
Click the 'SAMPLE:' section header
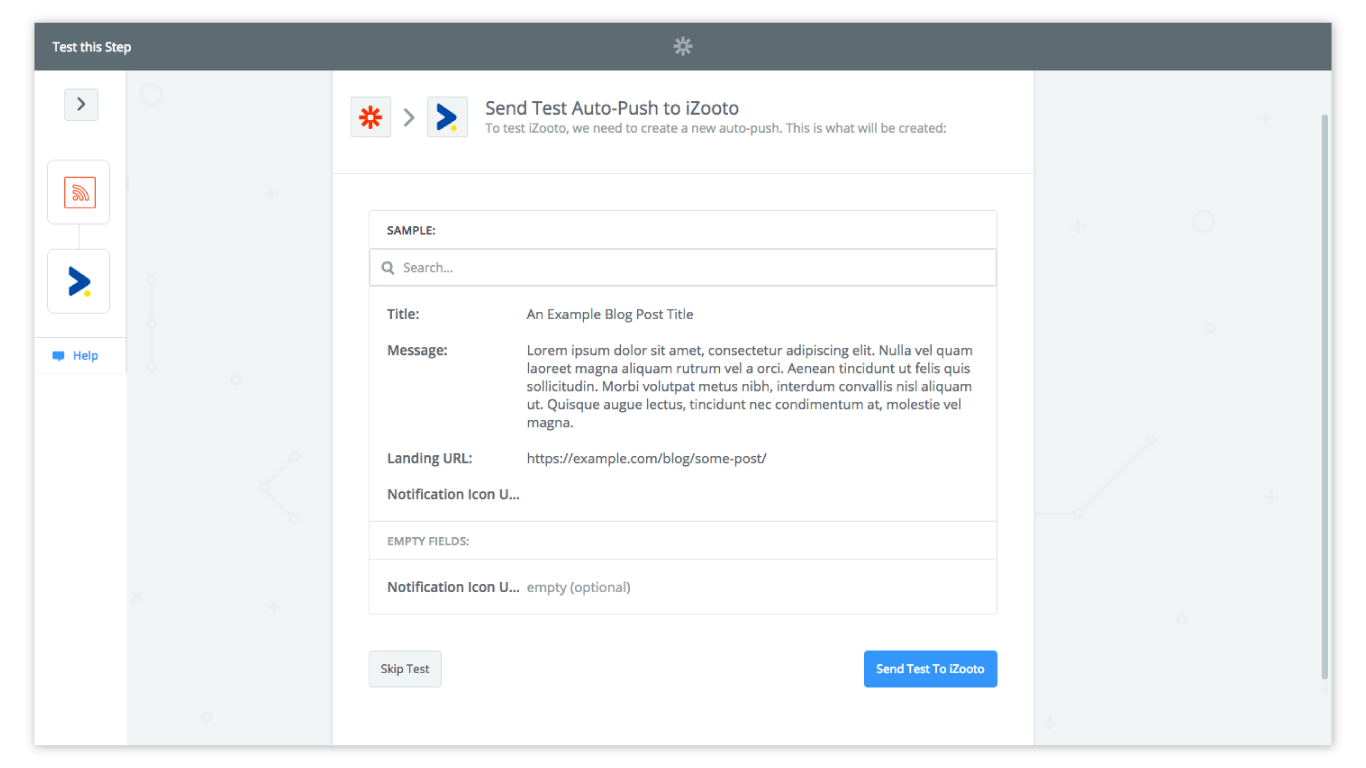click(411, 230)
